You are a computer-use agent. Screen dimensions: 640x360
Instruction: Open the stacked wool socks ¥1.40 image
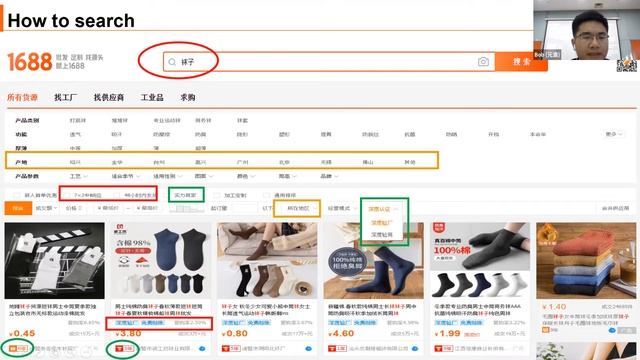coord(586,260)
